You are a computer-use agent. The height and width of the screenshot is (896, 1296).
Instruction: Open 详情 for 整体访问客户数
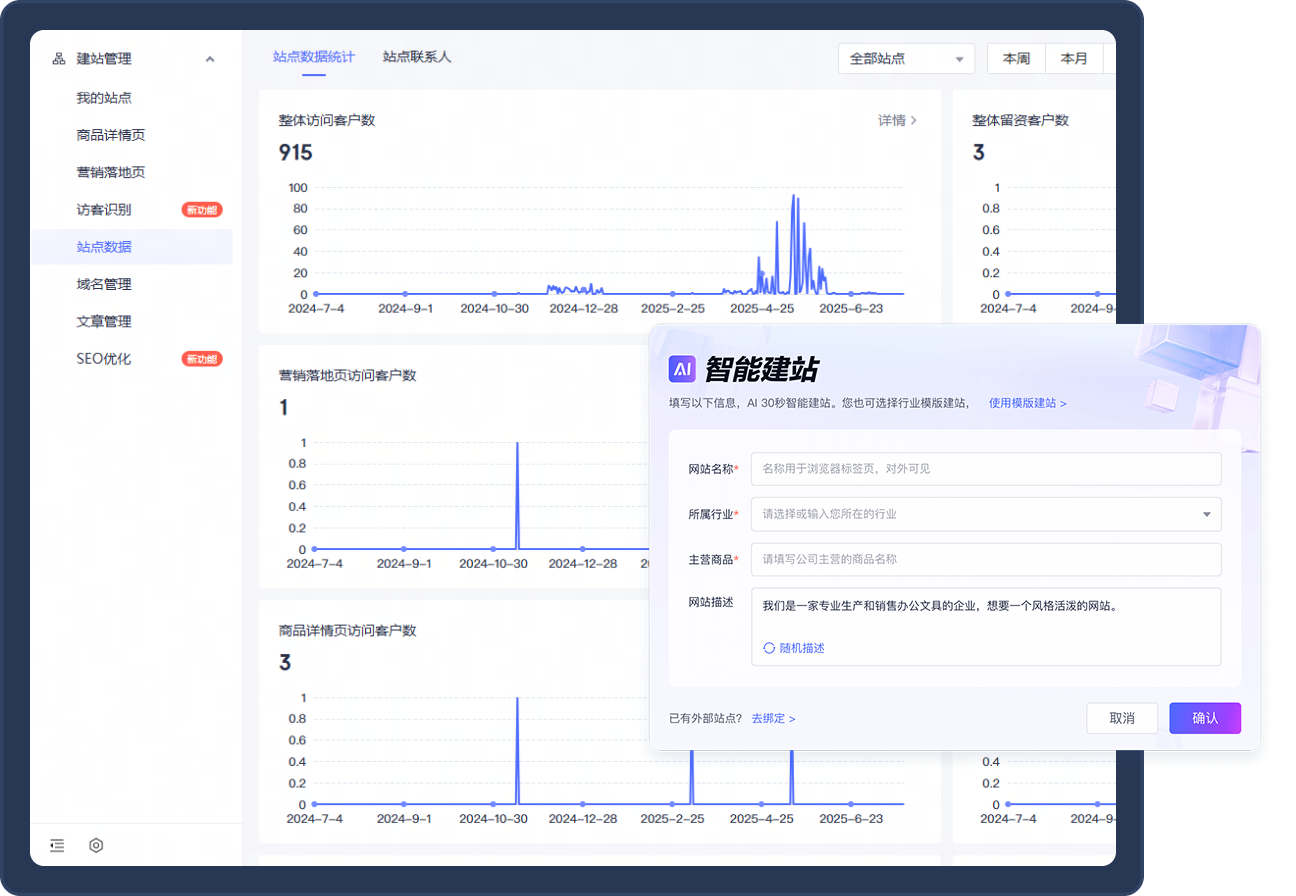897,120
